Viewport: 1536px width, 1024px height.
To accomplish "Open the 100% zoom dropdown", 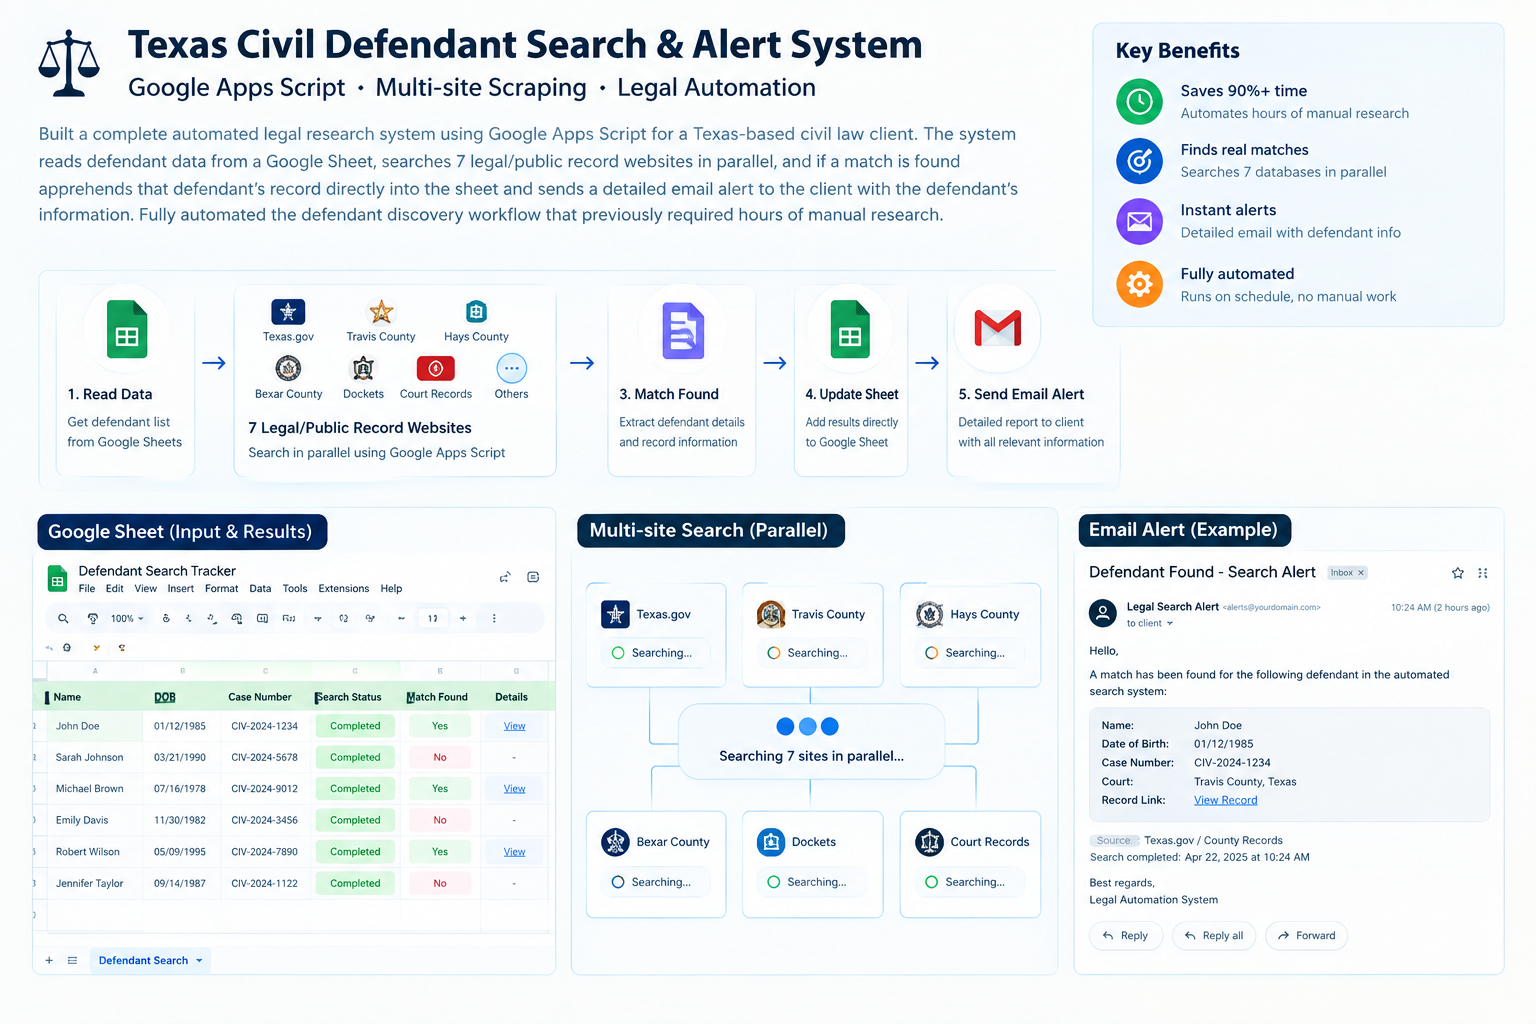I will [x=127, y=619].
